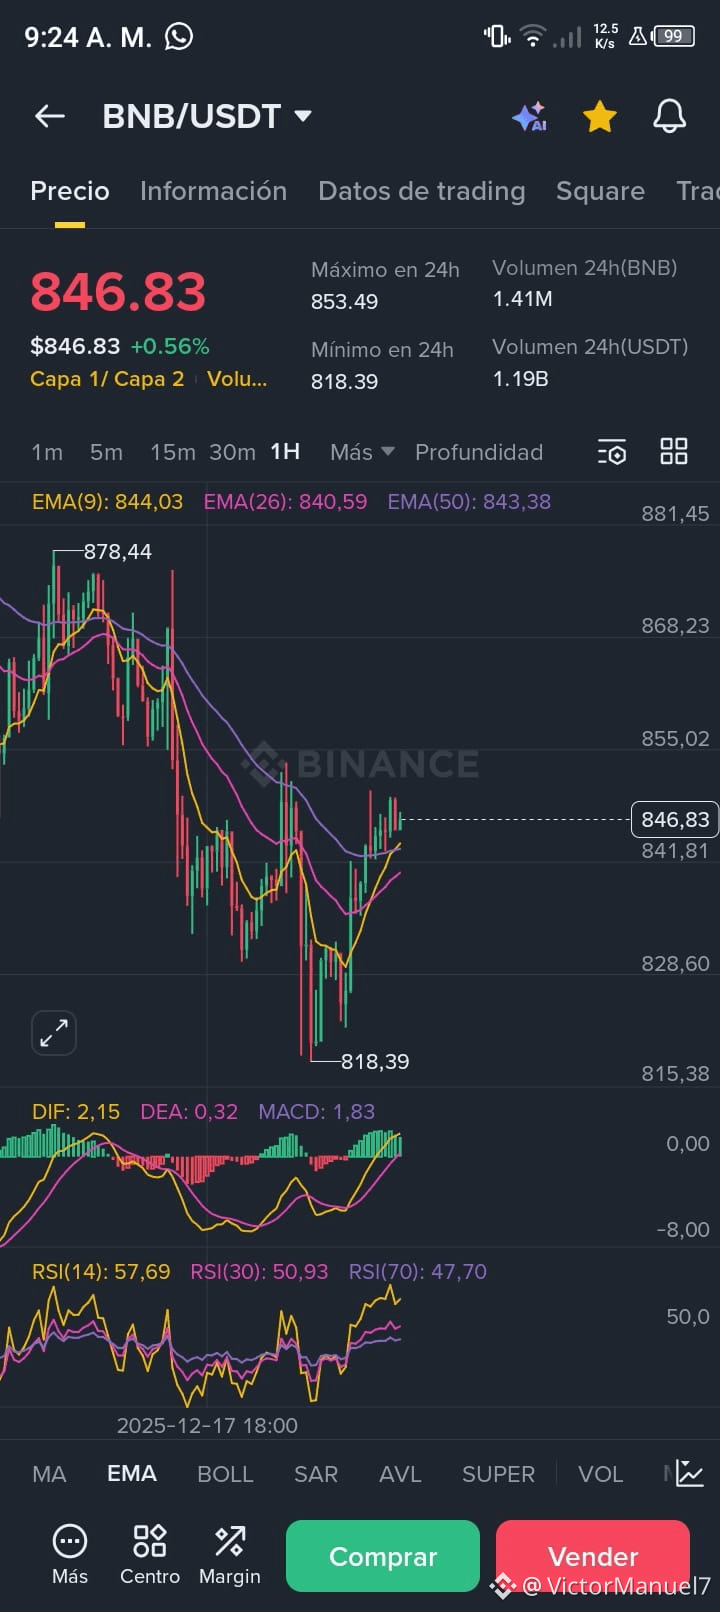Select the 1H timeframe
Screen dimensions: 720x1612
[285, 452]
